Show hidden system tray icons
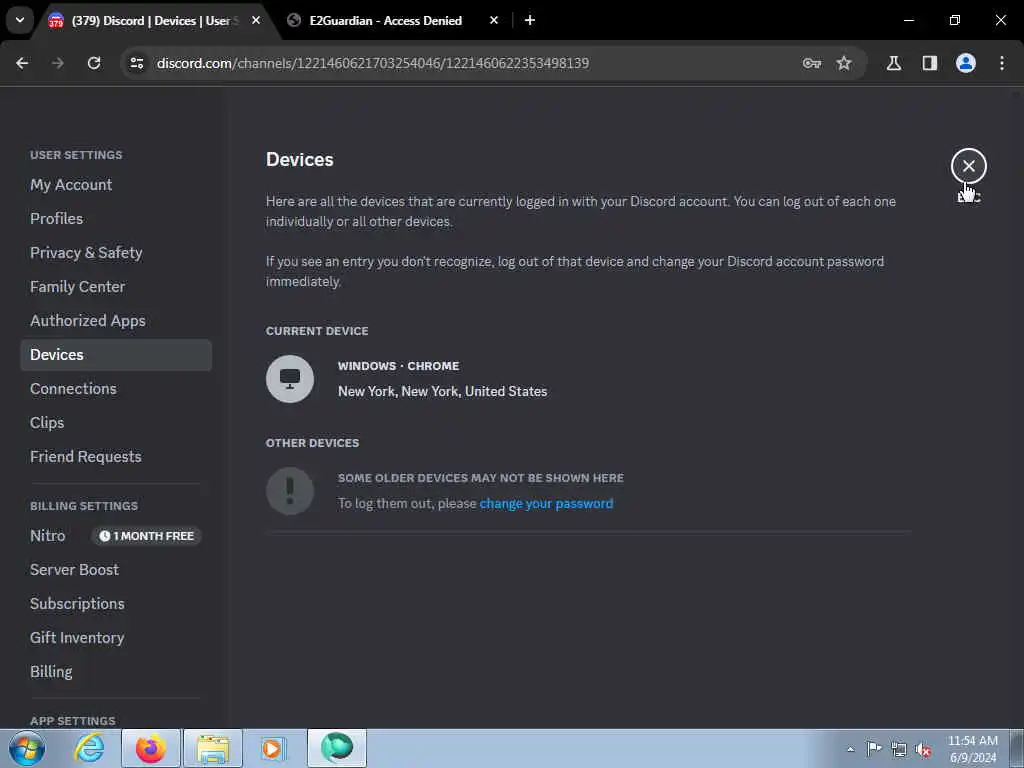This screenshot has height=768, width=1024. pyautogui.click(x=850, y=749)
